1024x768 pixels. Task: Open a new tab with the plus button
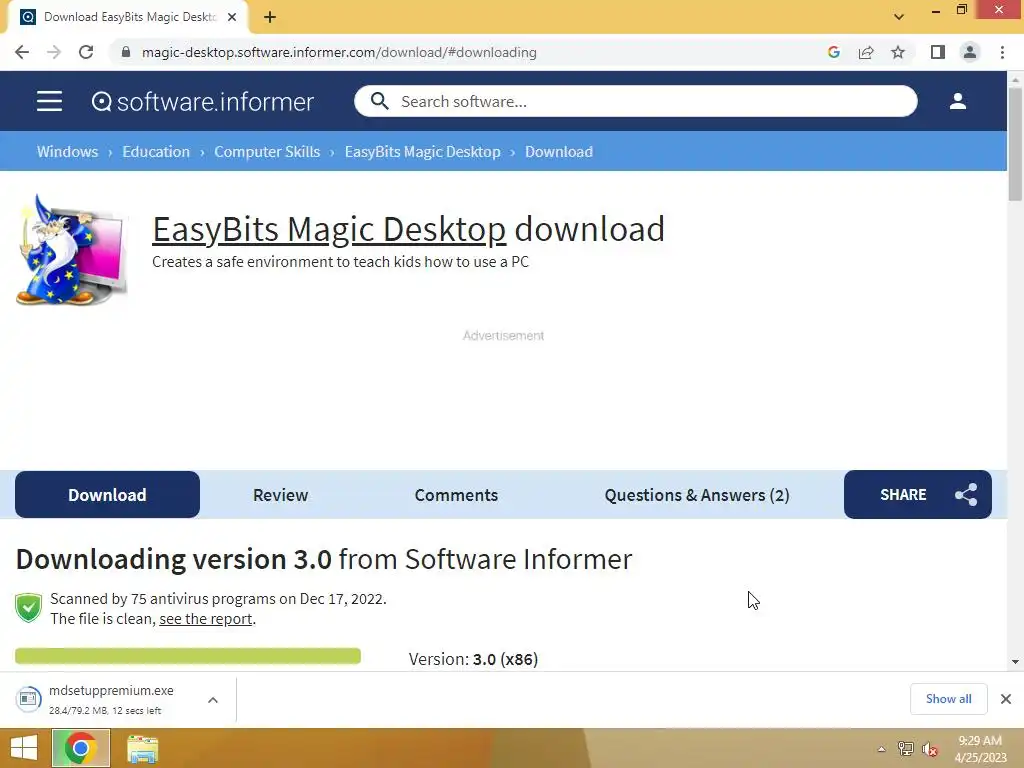[x=270, y=18]
